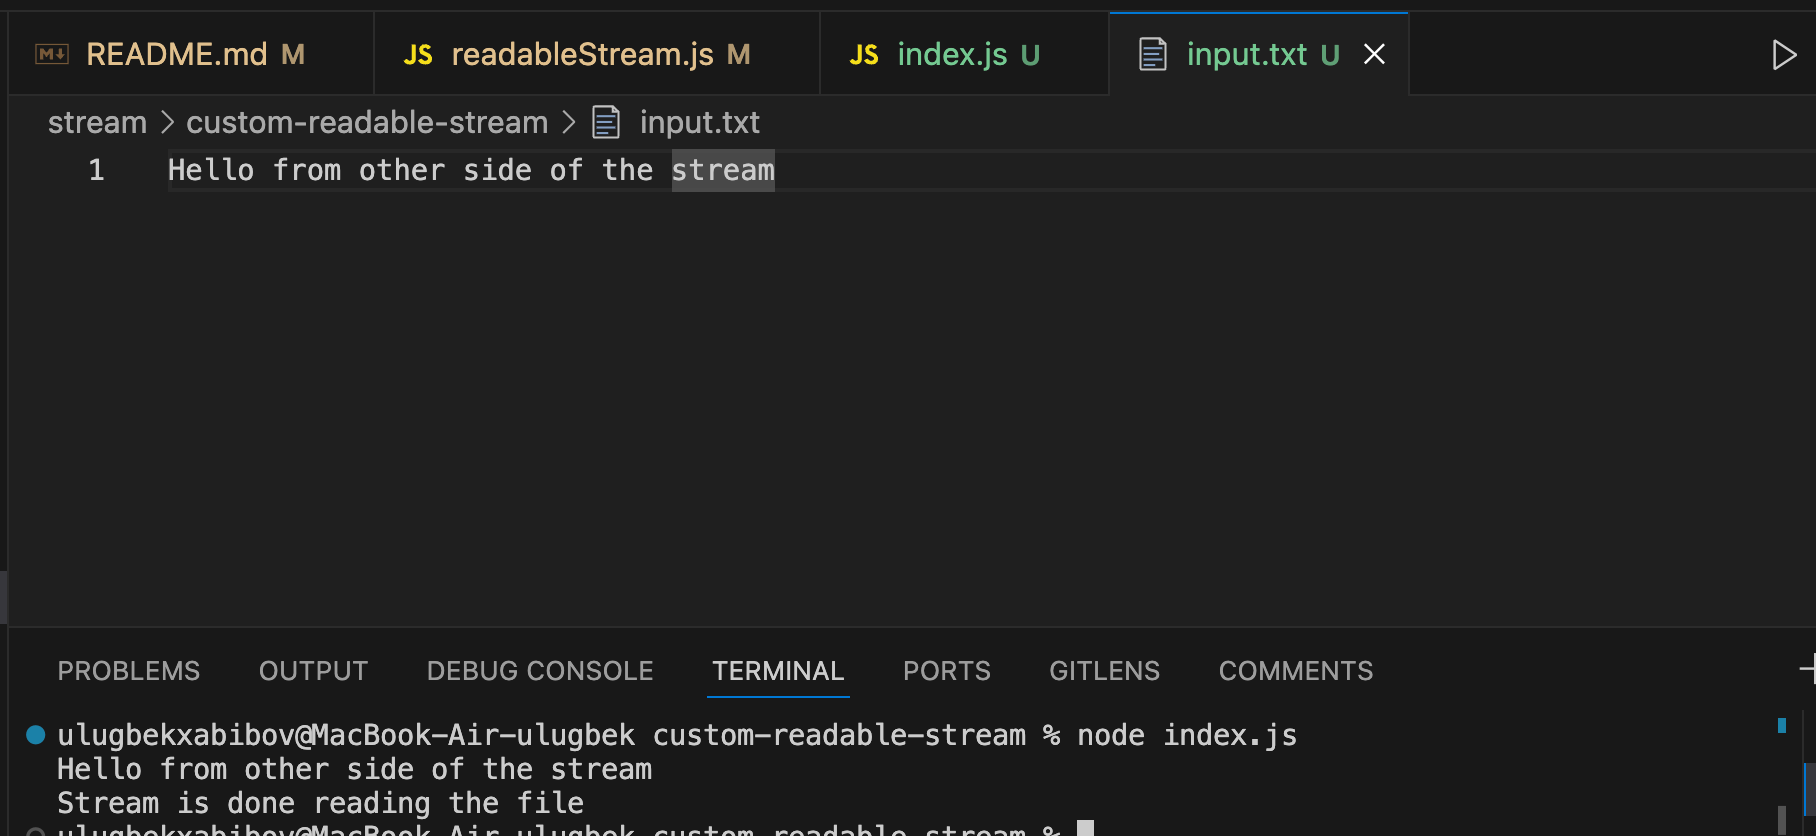Click the input.txt breadcrumb item
The width and height of the screenshot is (1816, 836).
tap(699, 122)
